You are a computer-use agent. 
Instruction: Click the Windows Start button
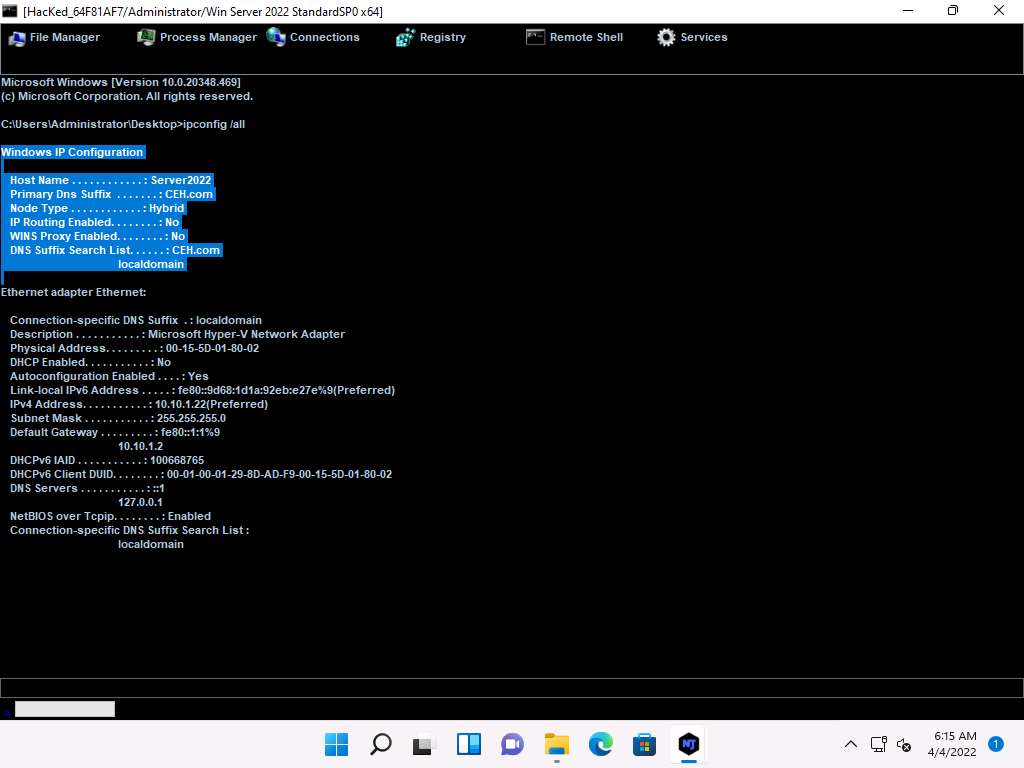[337, 744]
